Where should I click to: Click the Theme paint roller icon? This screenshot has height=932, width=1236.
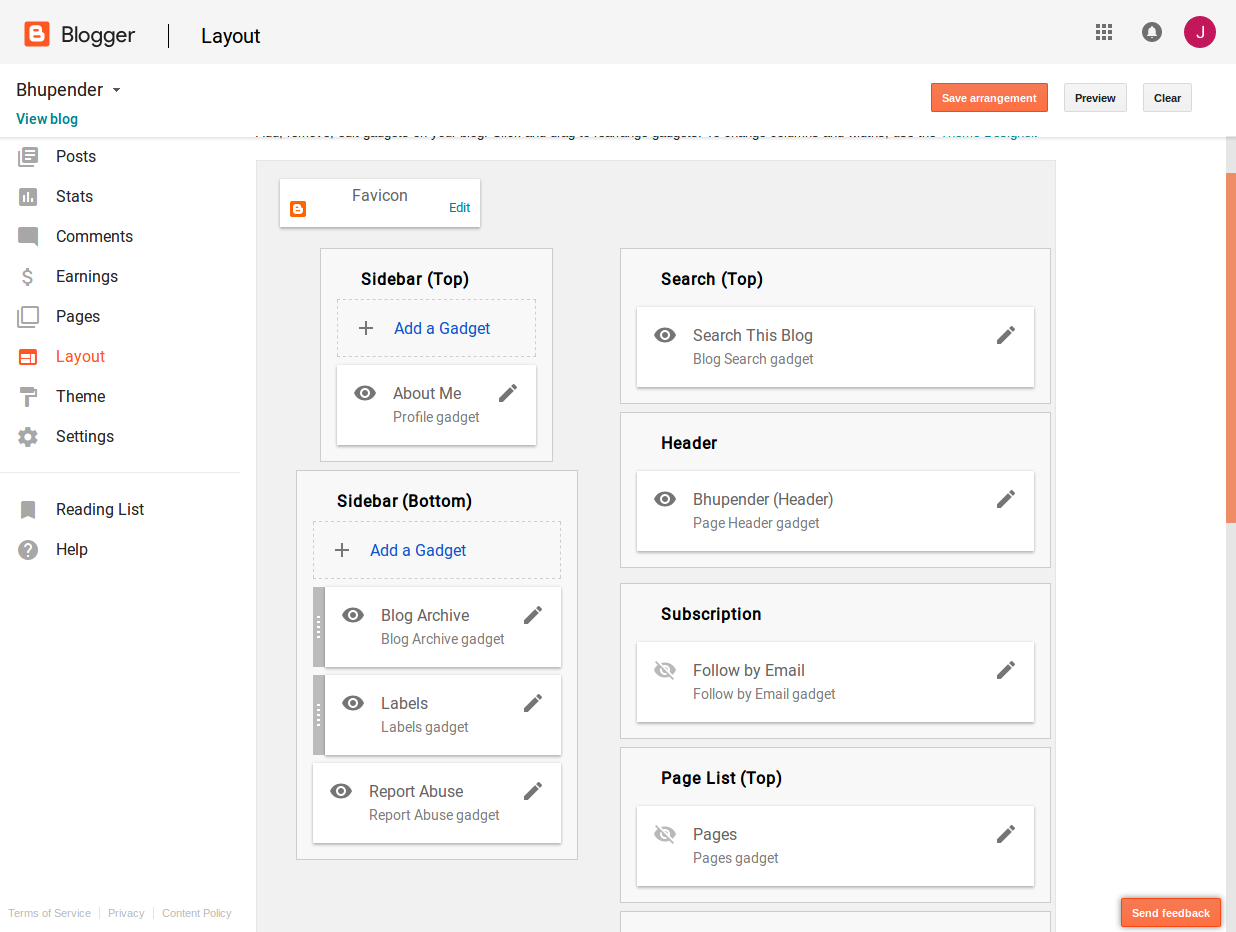28,397
